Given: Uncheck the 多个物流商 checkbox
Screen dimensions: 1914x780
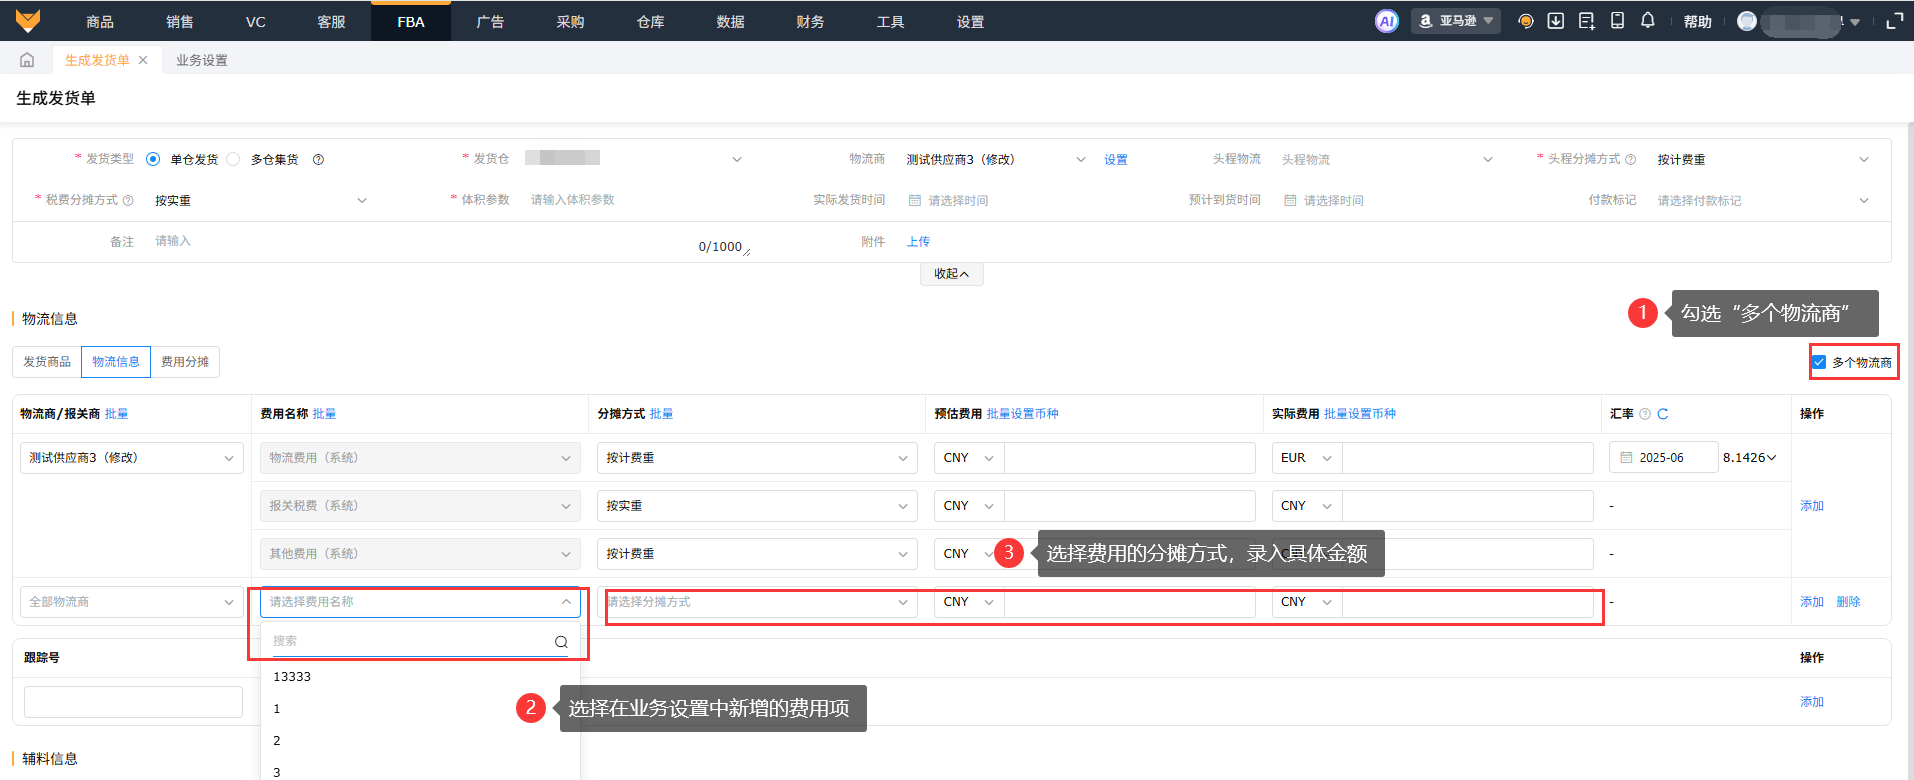Looking at the screenshot, I should pyautogui.click(x=1819, y=362).
